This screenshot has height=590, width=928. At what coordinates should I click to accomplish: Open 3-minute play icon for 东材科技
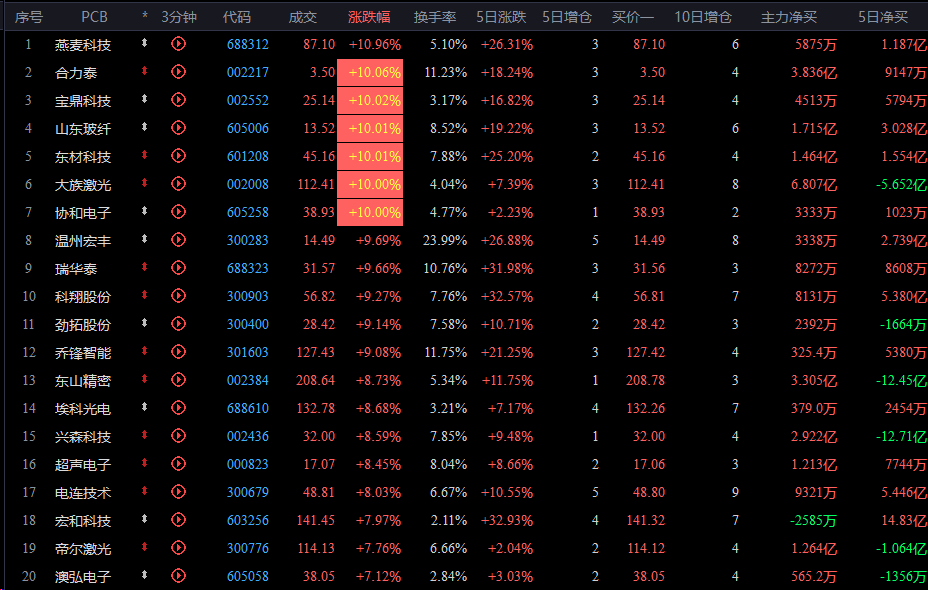point(178,156)
